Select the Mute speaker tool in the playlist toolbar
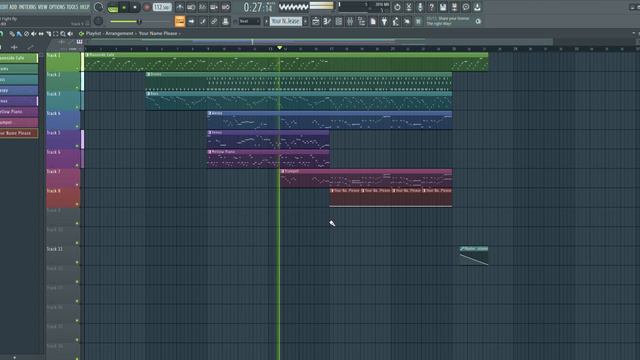The image size is (640, 360). pos(34,34)
